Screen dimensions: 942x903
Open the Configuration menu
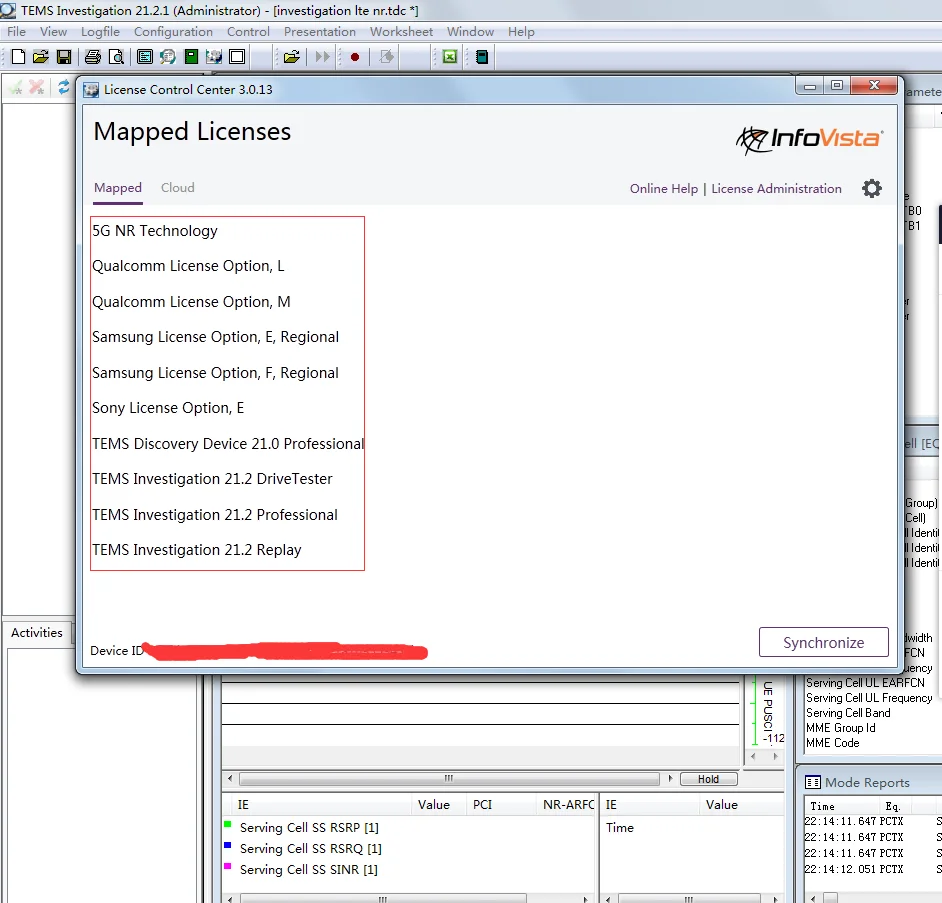pyautogui.click(x=173, y=32)
